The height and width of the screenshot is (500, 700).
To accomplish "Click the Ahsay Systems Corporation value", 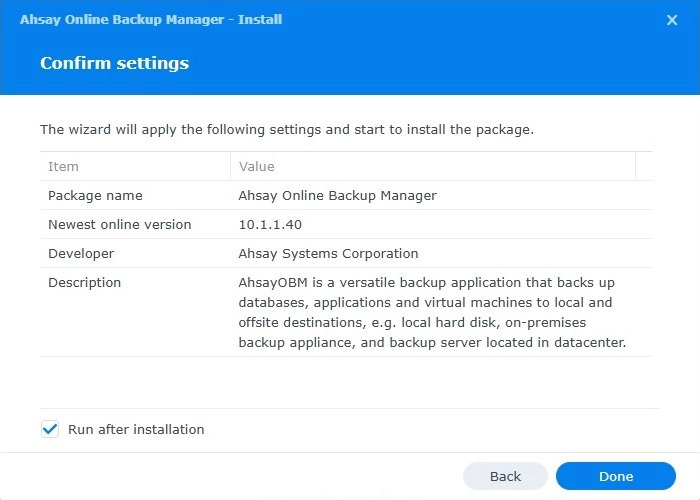I will (328, 253).
